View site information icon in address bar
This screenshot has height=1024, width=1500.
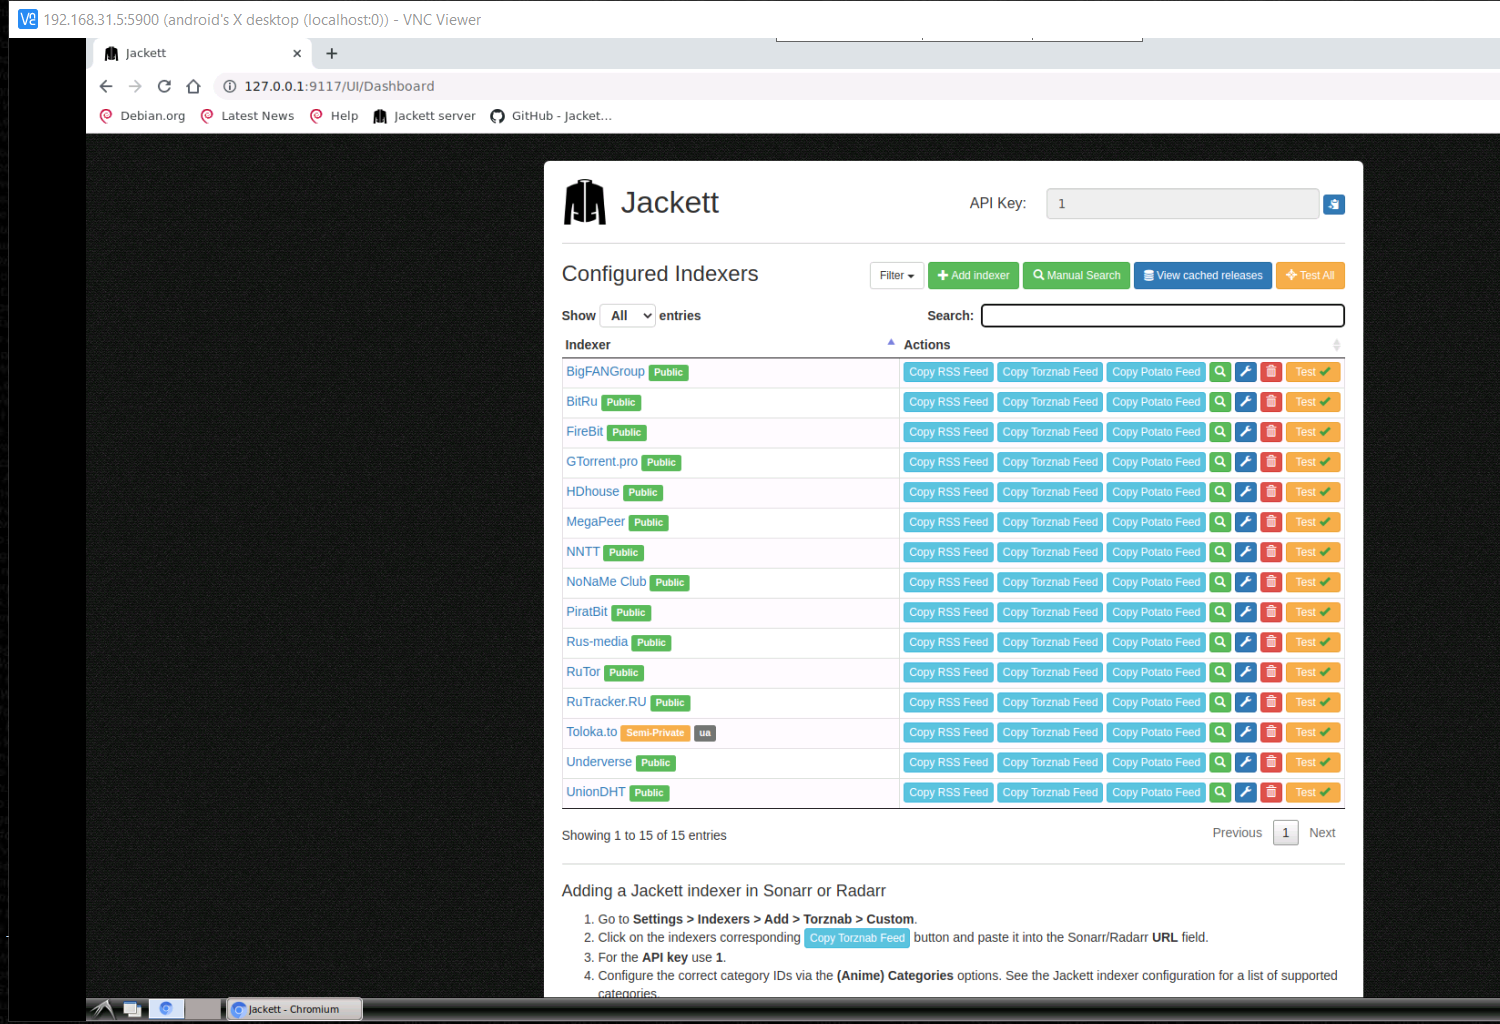[x=229, y=86]
